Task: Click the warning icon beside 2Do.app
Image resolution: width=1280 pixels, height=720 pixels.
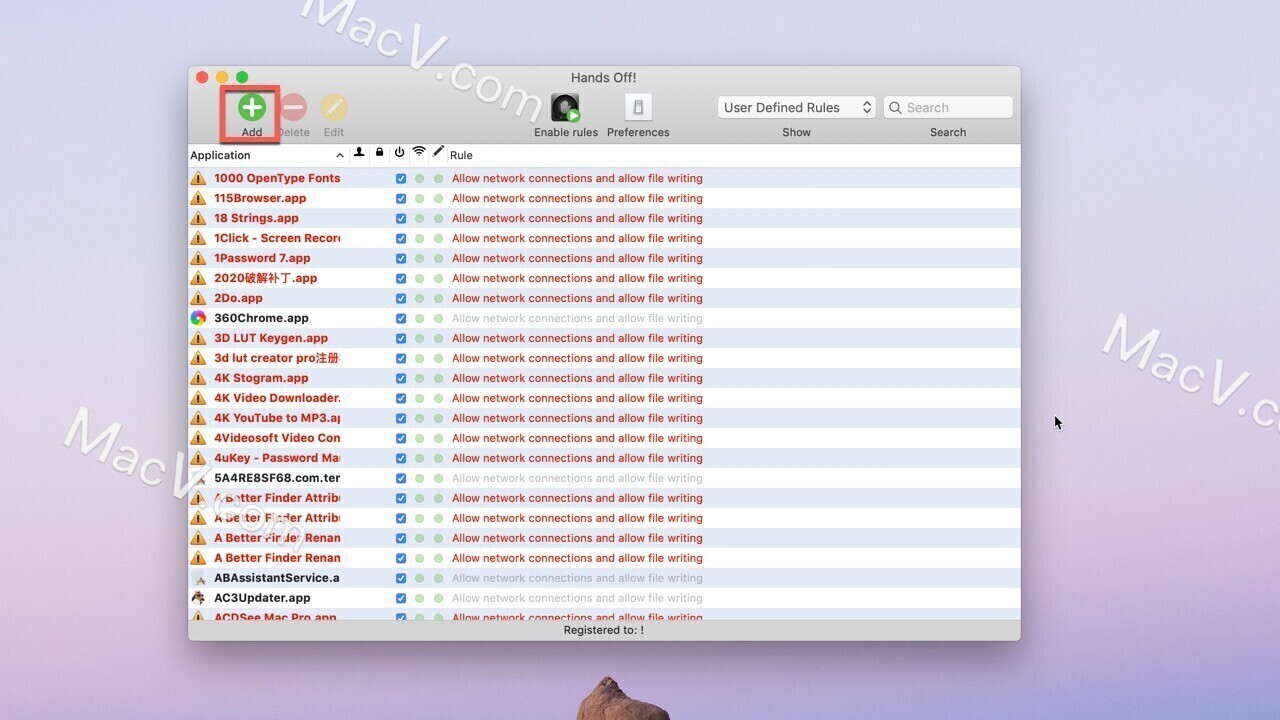Action: [x=198, y=298]
